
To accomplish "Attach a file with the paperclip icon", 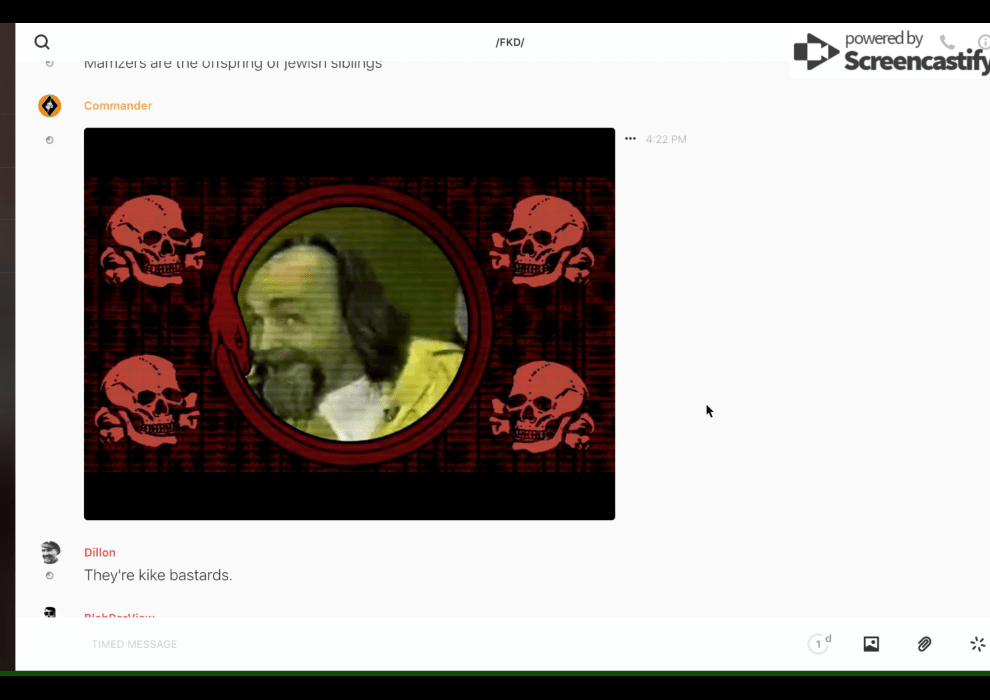I will point(924,644).
